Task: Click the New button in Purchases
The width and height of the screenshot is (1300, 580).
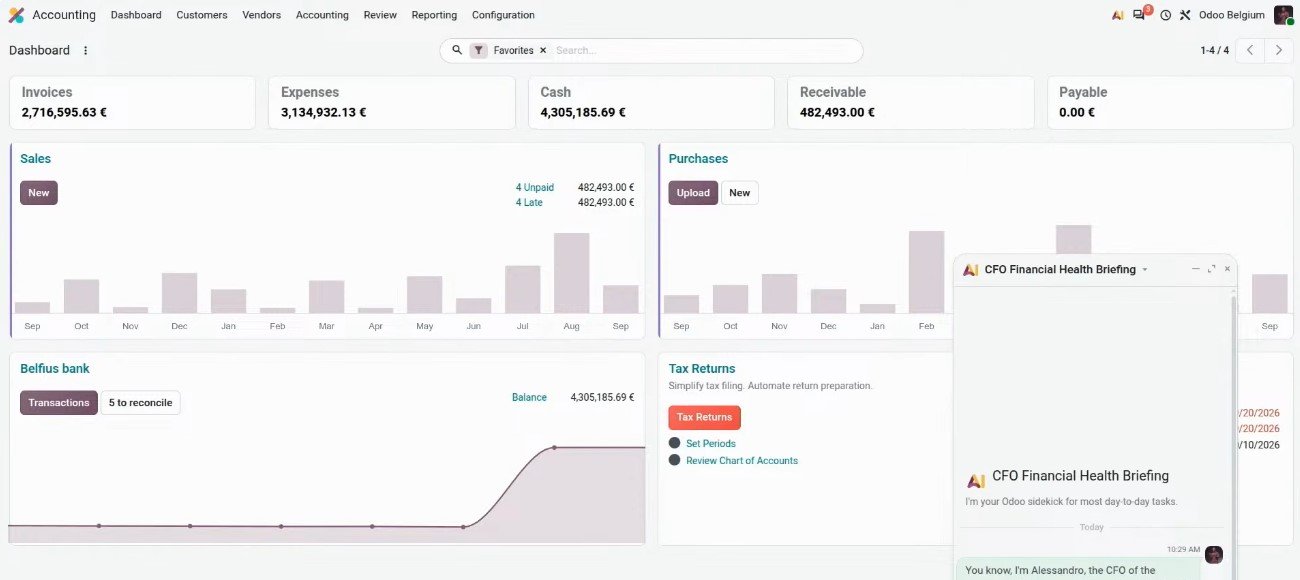Action: click(740, 193)
